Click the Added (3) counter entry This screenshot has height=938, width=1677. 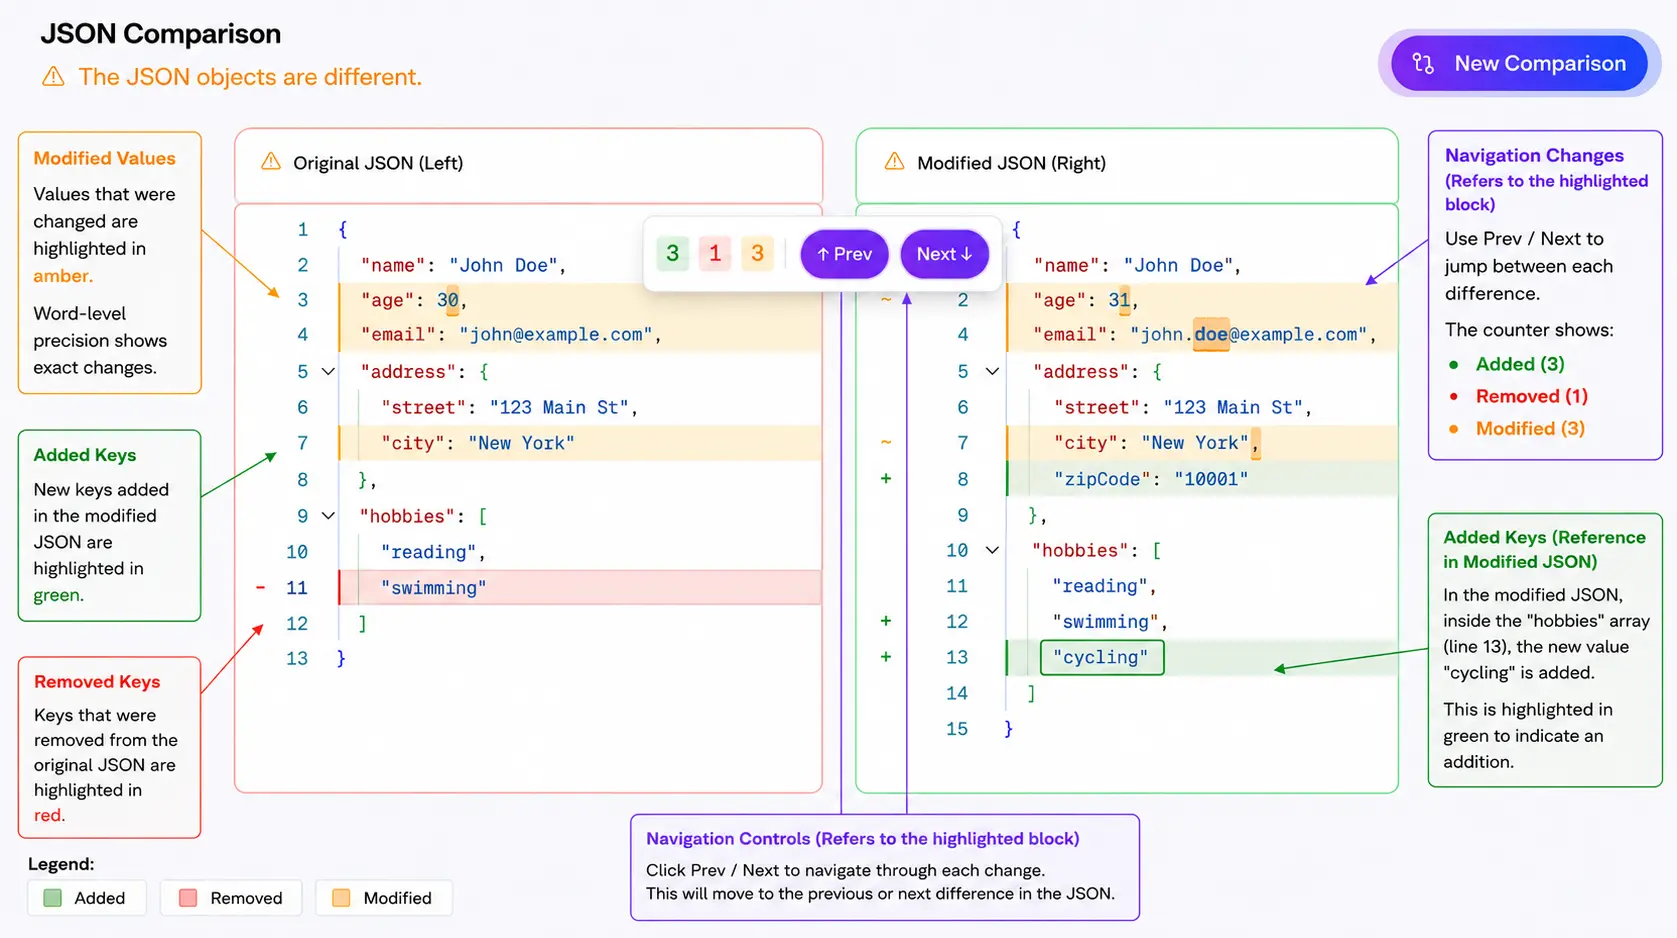click(1520, 364)
